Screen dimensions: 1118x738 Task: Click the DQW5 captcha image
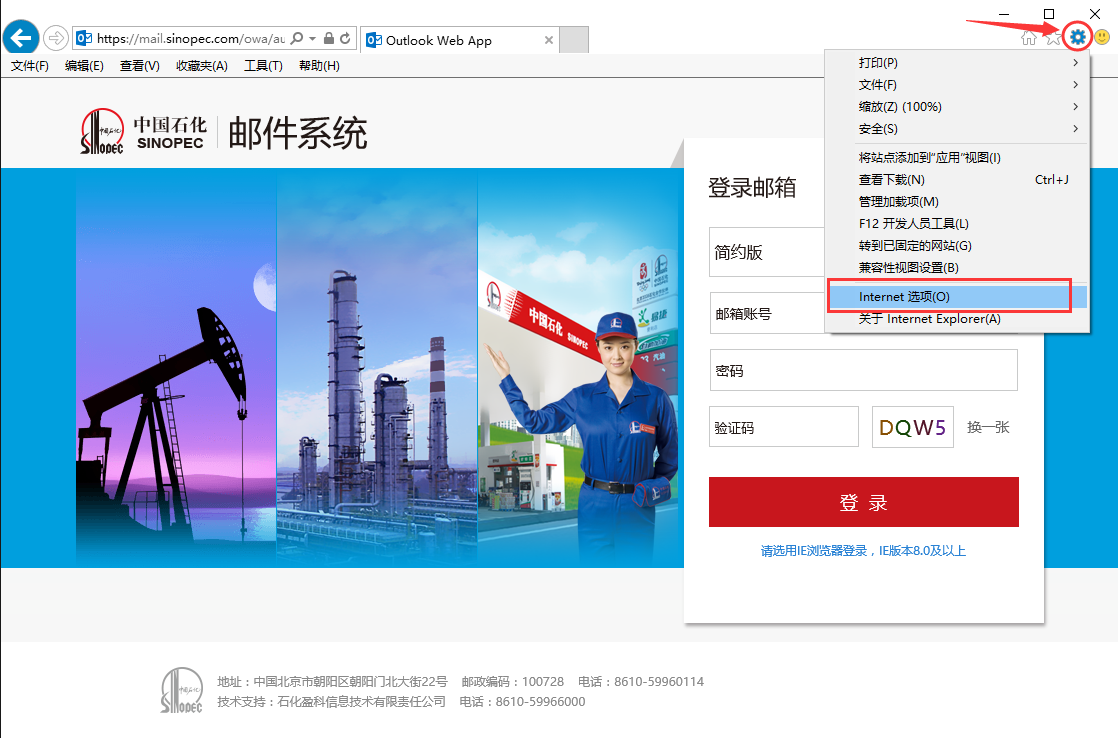(912, 427)
